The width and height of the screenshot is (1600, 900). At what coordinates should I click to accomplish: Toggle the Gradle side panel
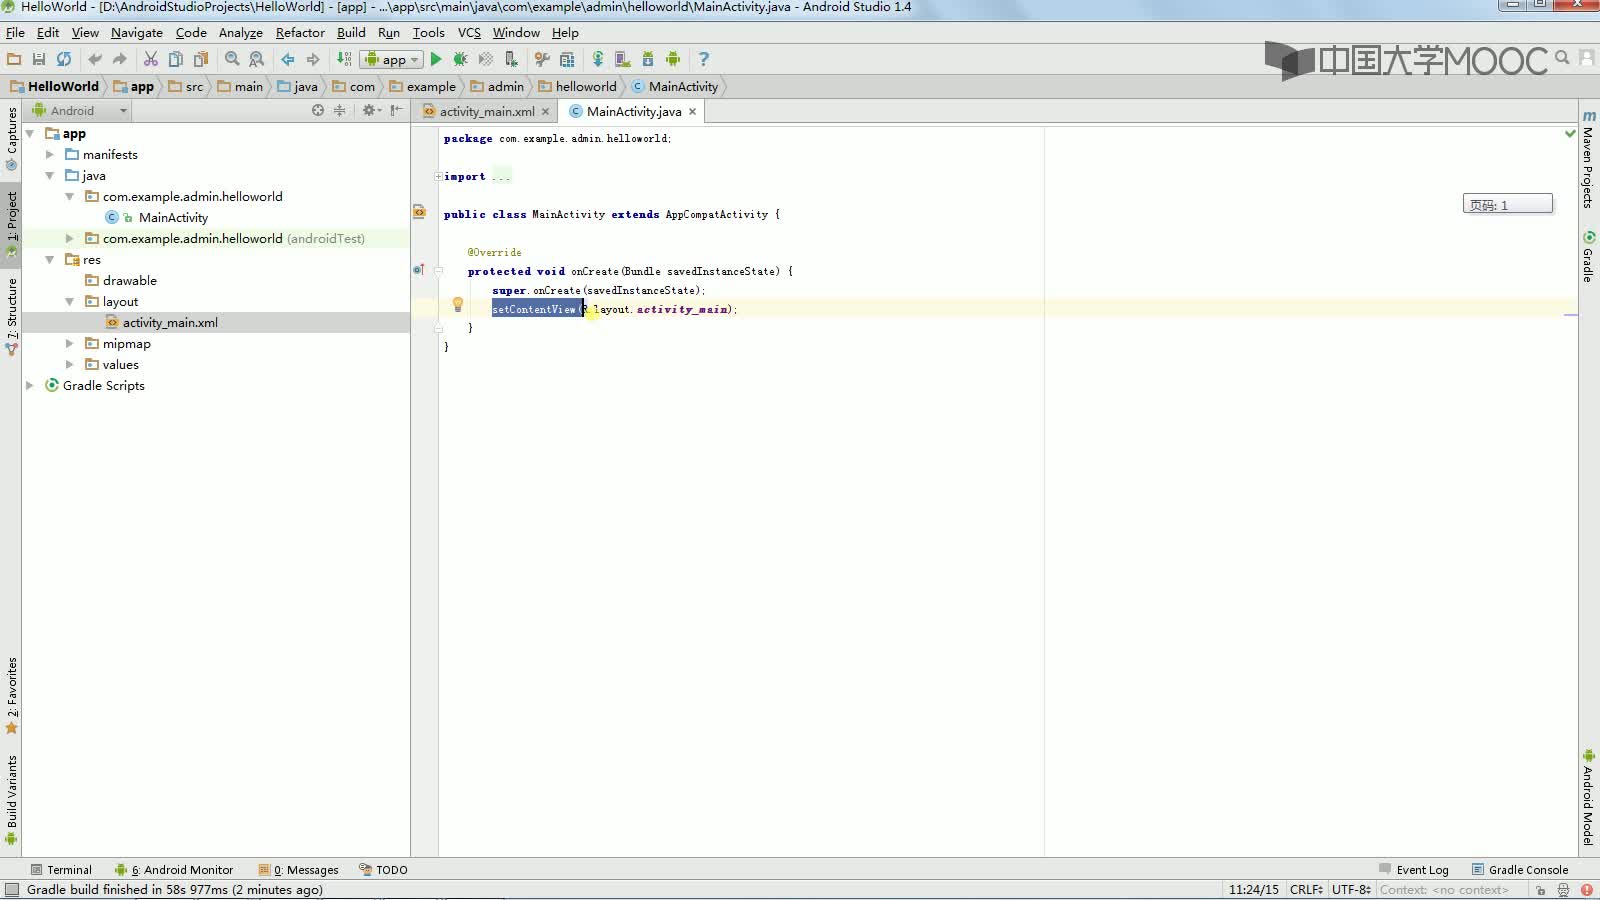click(1588, 257)
